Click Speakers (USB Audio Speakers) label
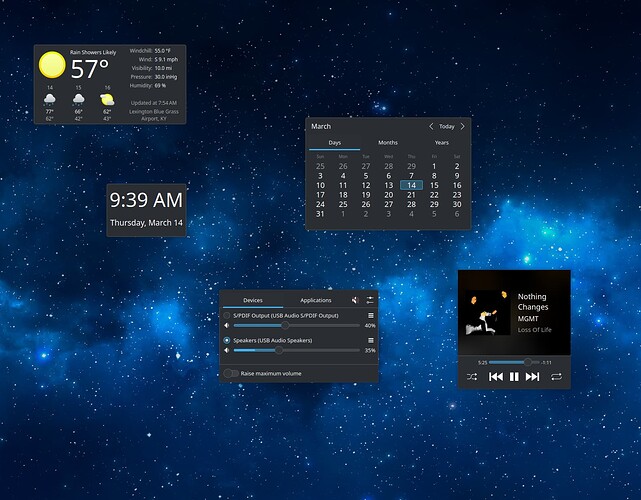 click(273, 340)
